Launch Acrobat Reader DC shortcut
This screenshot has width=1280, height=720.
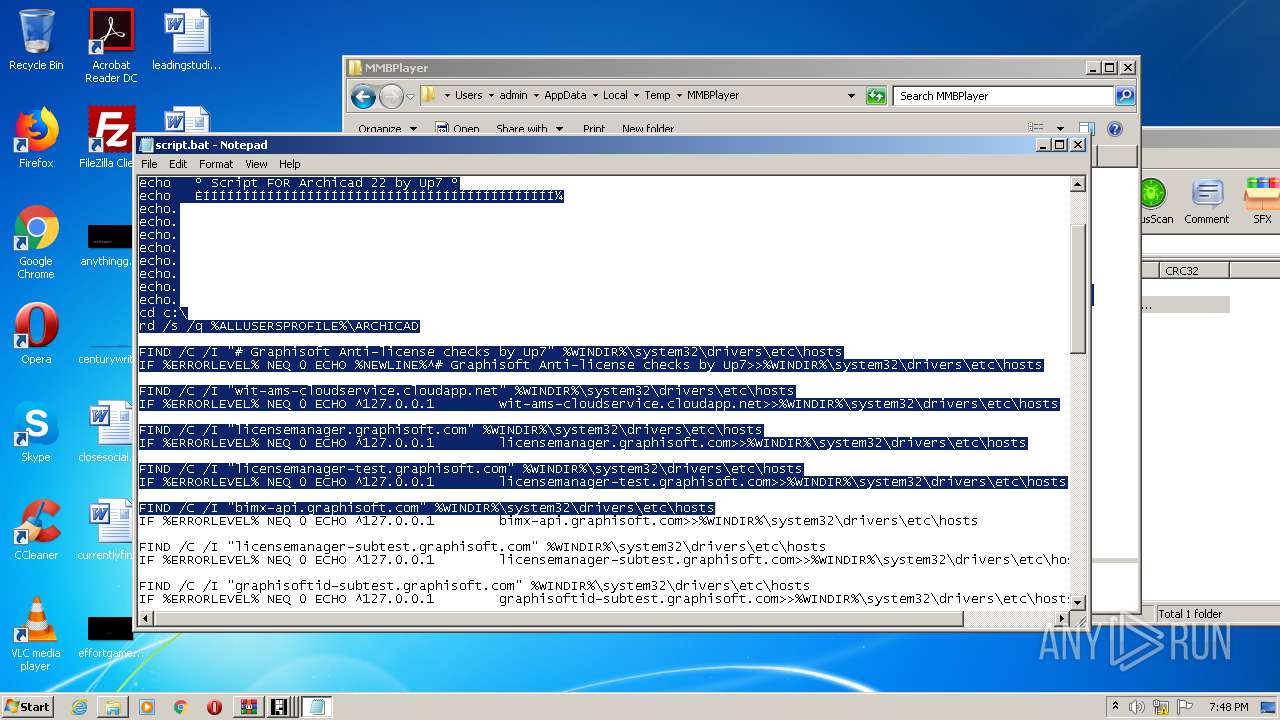(x=111, y=45)
